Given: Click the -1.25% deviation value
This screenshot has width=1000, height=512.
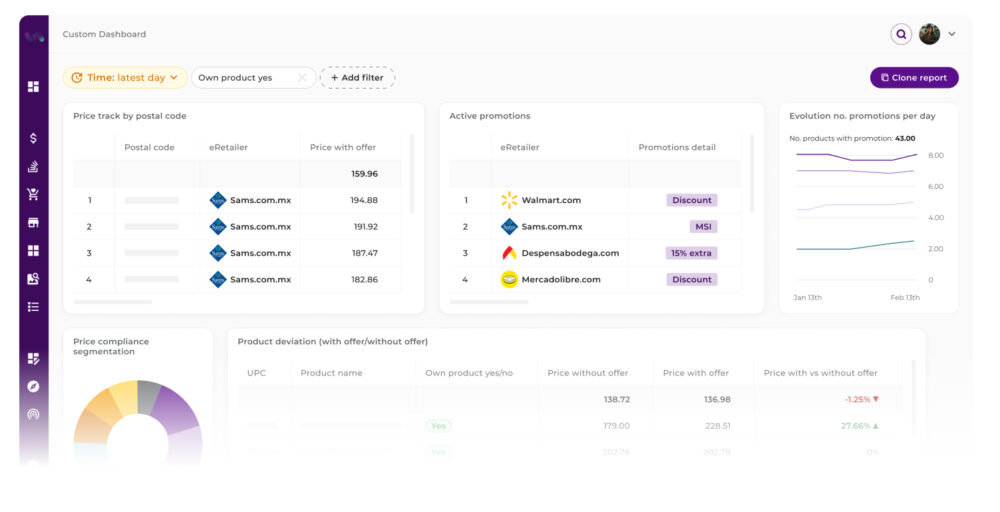Looking at the screenshot, I should 862,400.
